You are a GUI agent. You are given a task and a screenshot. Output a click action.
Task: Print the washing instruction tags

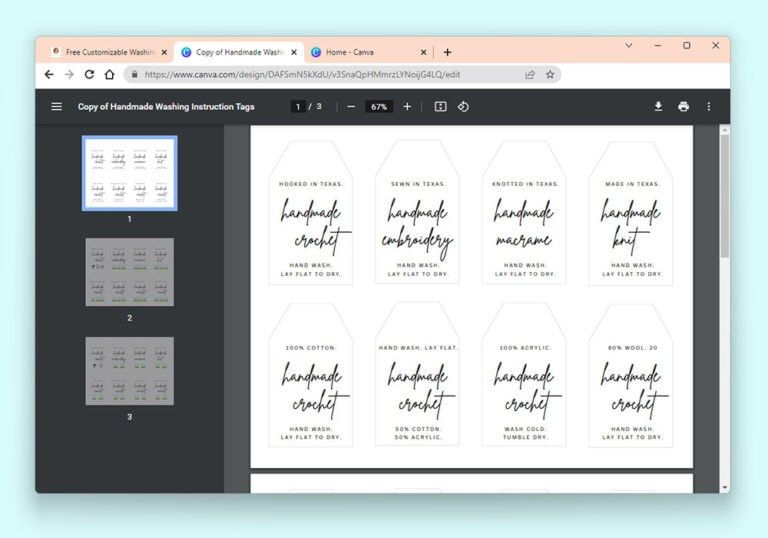pyautogui.click(x=683, y=107)
